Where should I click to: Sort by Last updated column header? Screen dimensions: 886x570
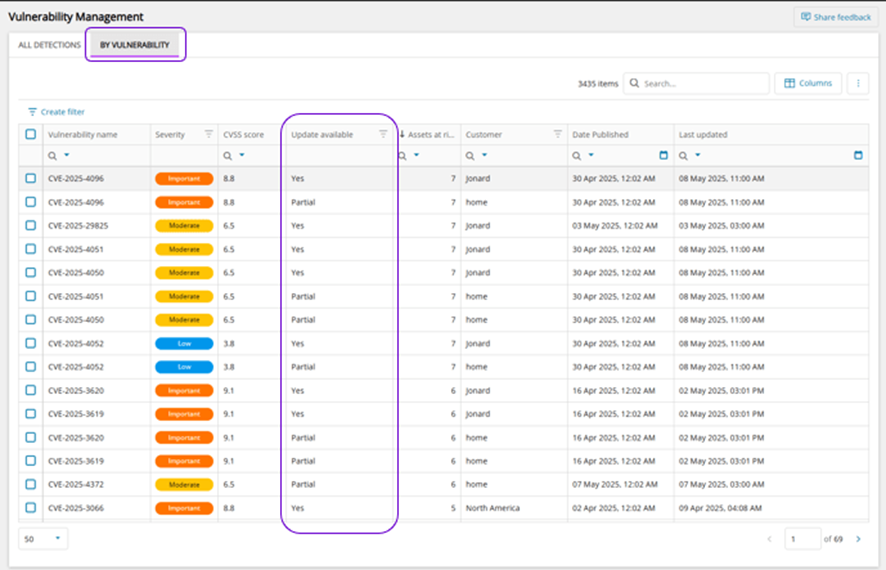[x=703, y=134]
